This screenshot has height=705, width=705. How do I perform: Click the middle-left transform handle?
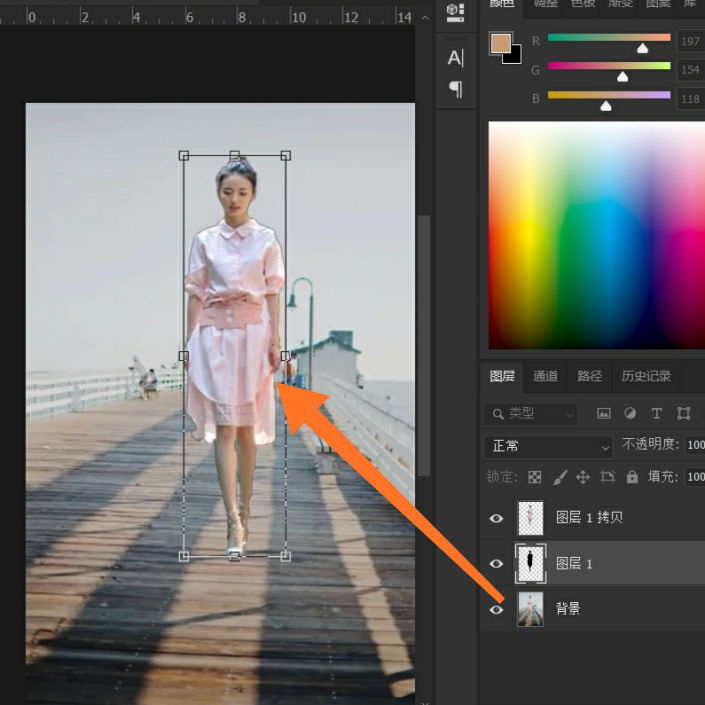[183, 356]
